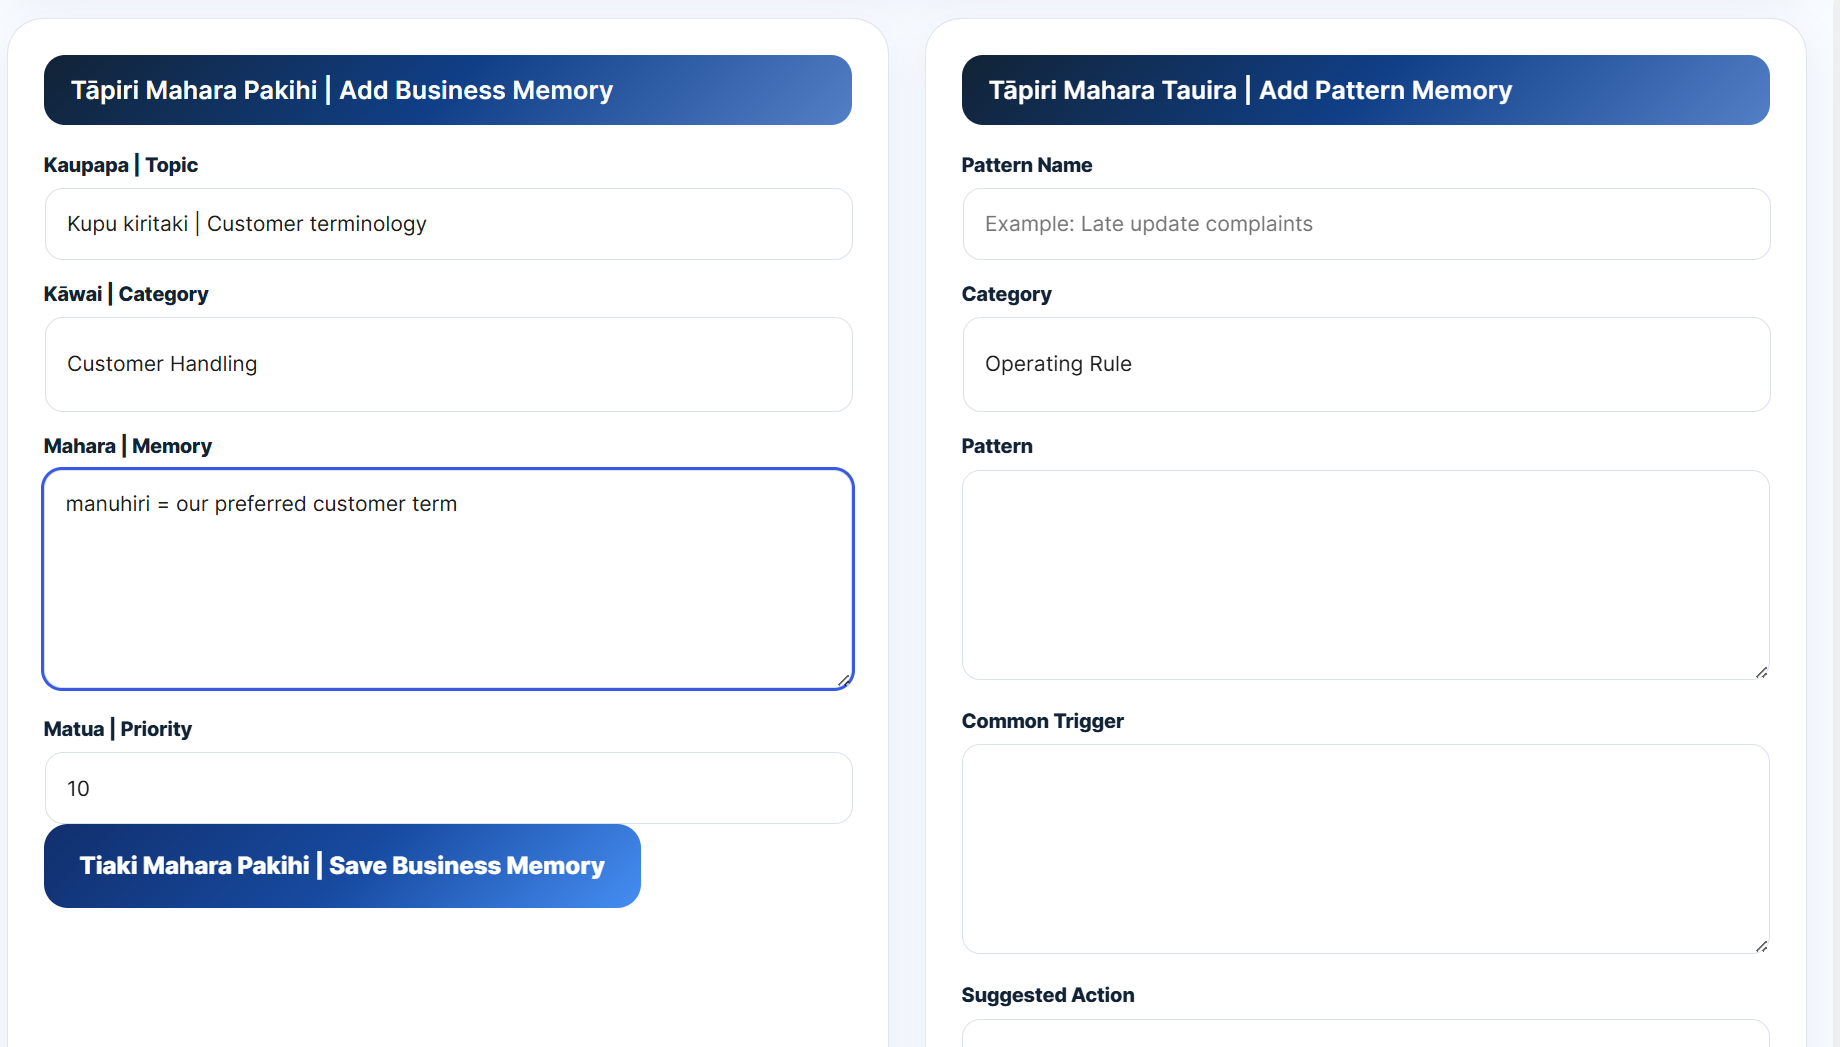Viewport: 1840px width, 1047px height.
Task: Click the Pattern textarea resize handle
Action: point(1761,672)
